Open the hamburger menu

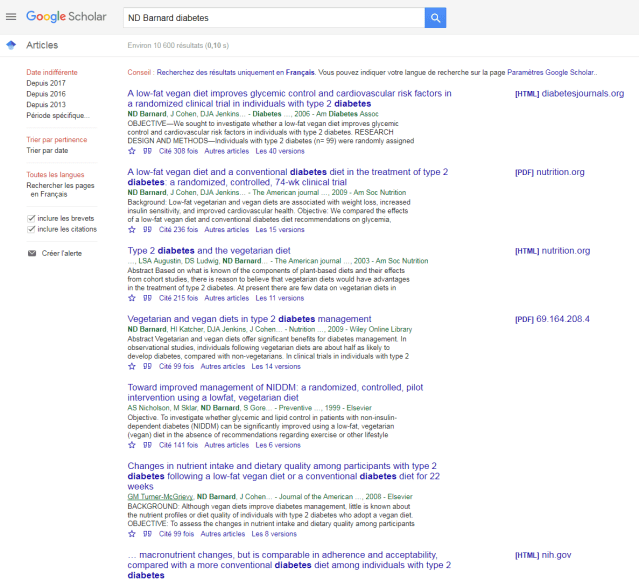click(x=11, y=17)
